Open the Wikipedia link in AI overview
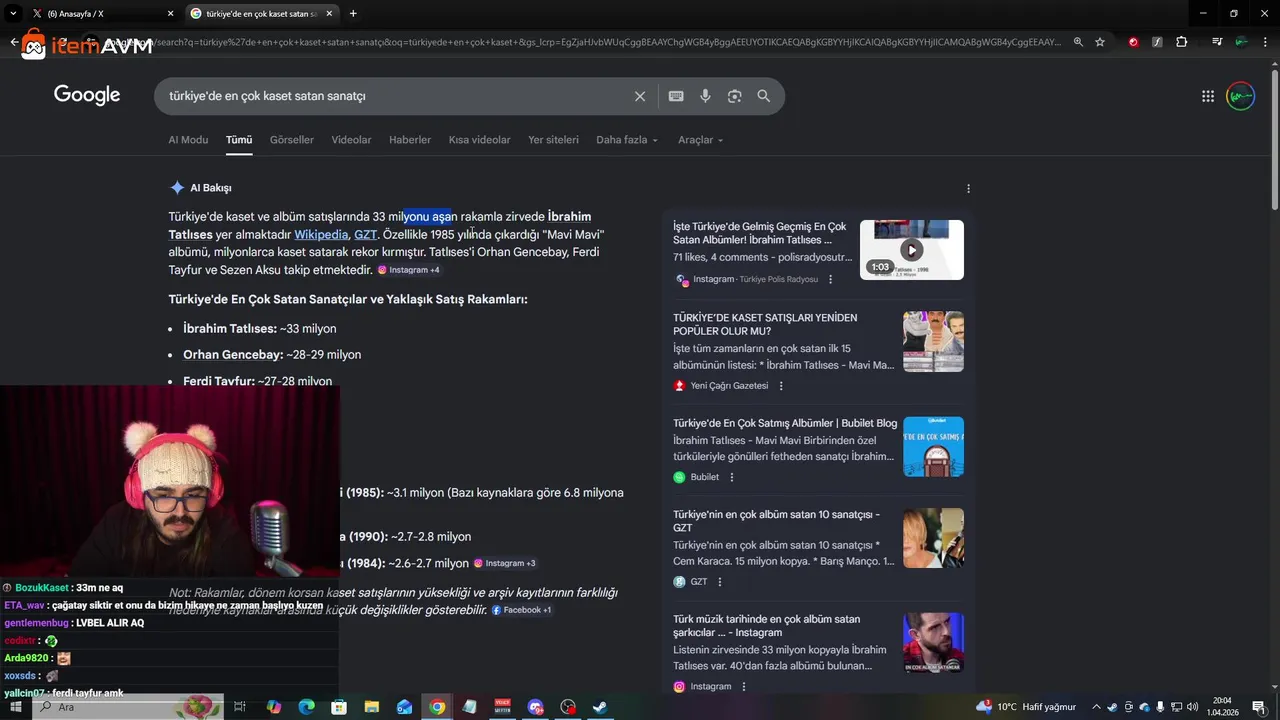Viewport: 1280px width, 720px height. pos(321,235)
